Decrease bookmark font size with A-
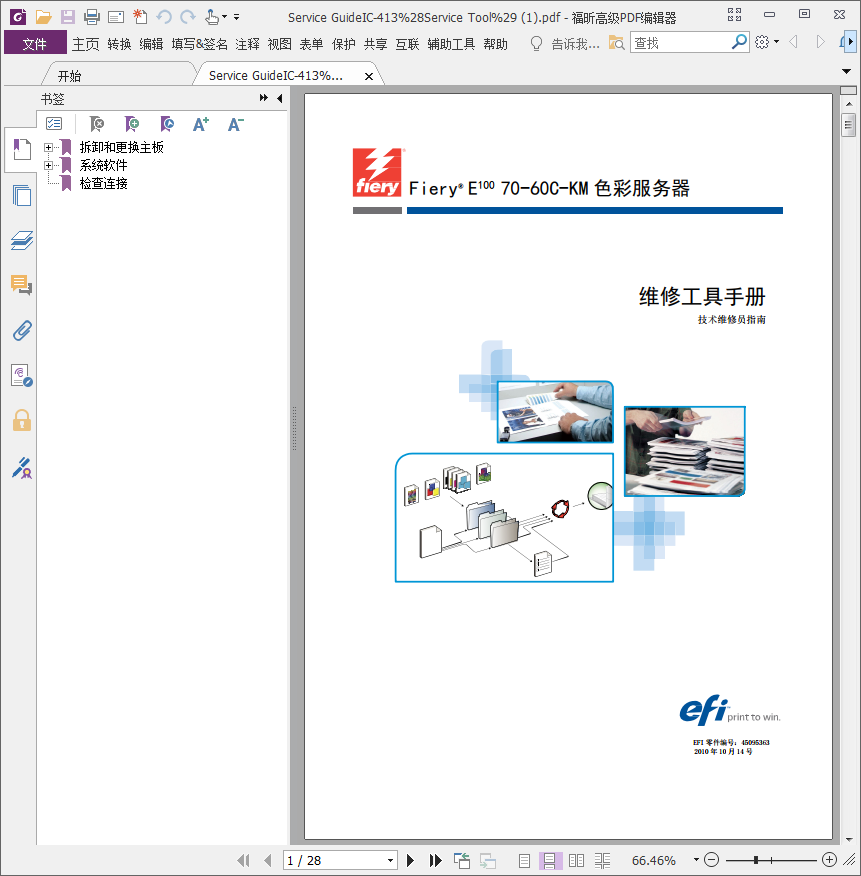Screen dimensions: 861x876 (236, 124)
